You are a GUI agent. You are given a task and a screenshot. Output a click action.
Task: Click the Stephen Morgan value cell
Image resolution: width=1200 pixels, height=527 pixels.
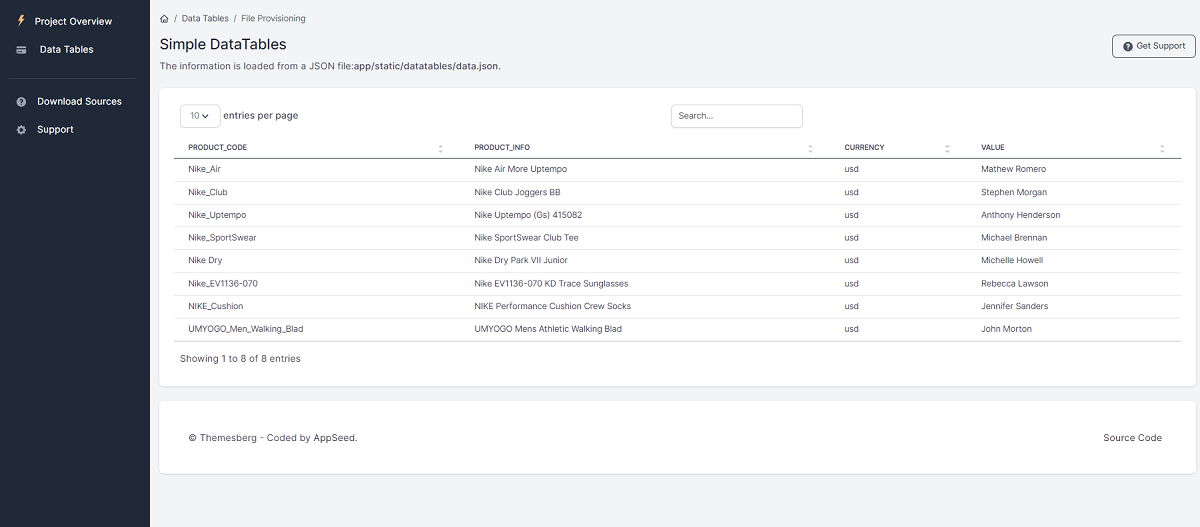point(1014,192)
